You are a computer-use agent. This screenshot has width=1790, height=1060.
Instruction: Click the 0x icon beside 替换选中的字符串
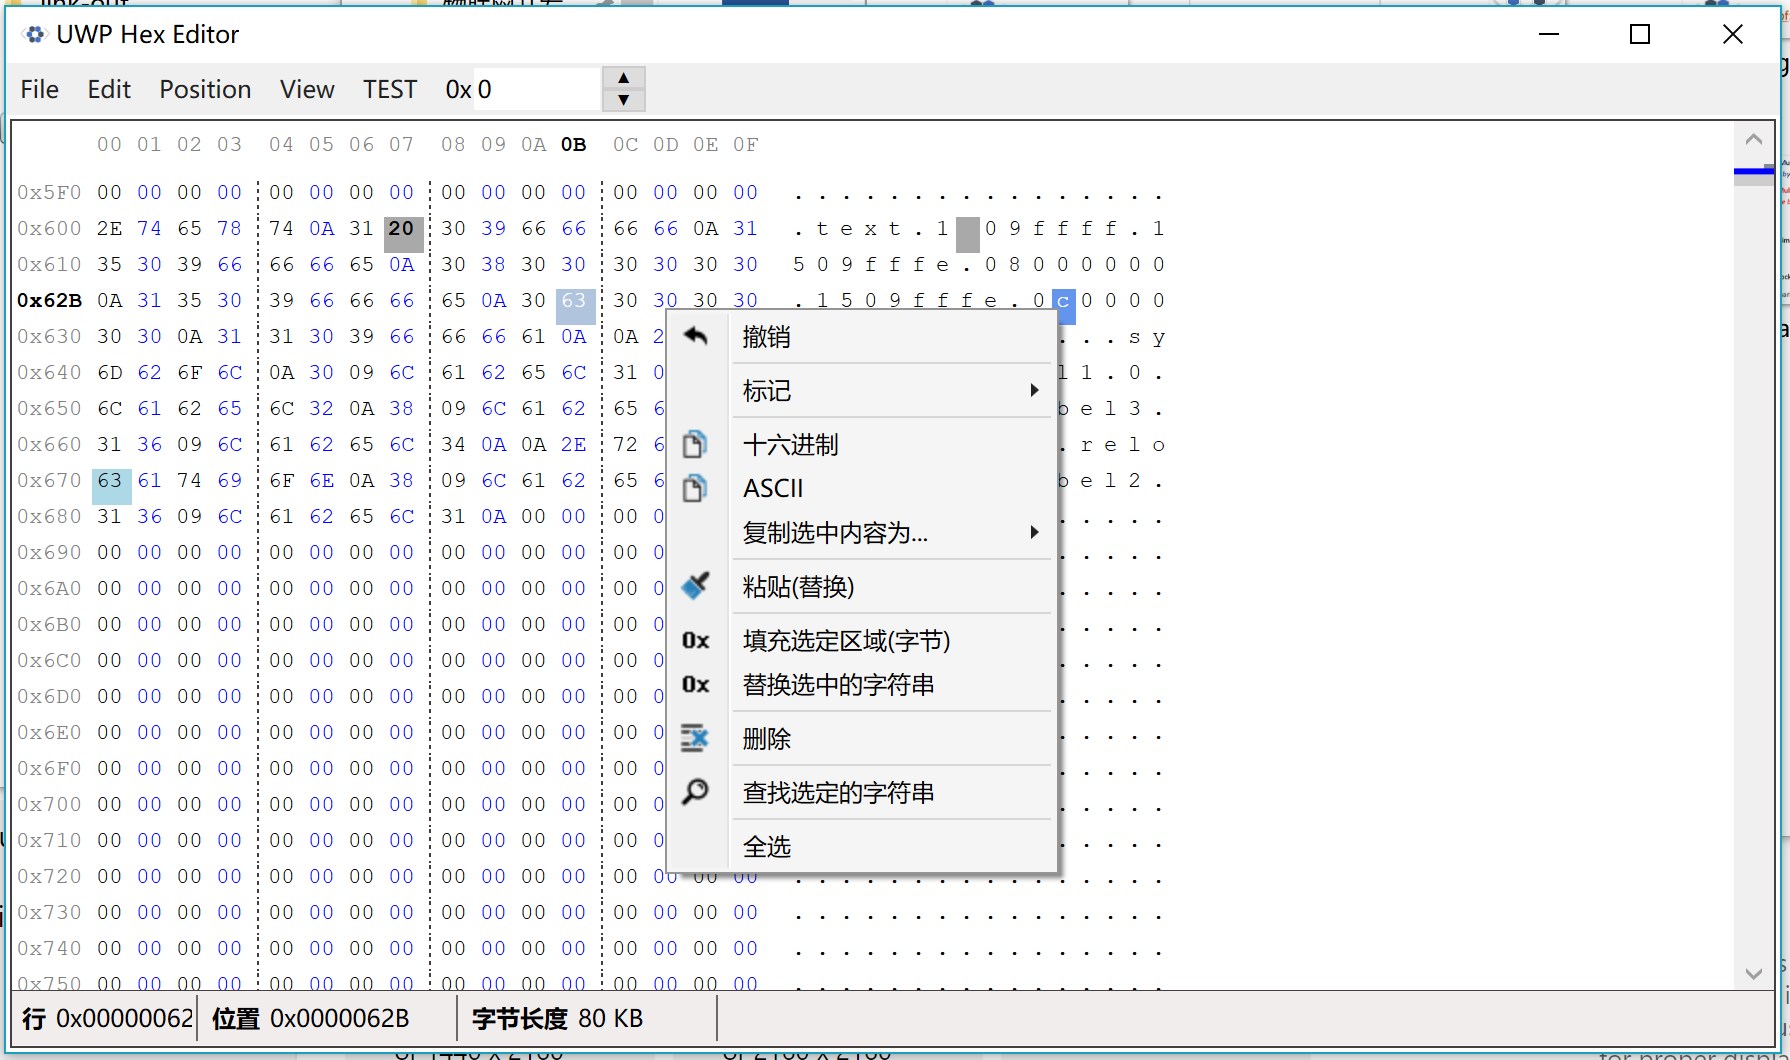(696, 684)
